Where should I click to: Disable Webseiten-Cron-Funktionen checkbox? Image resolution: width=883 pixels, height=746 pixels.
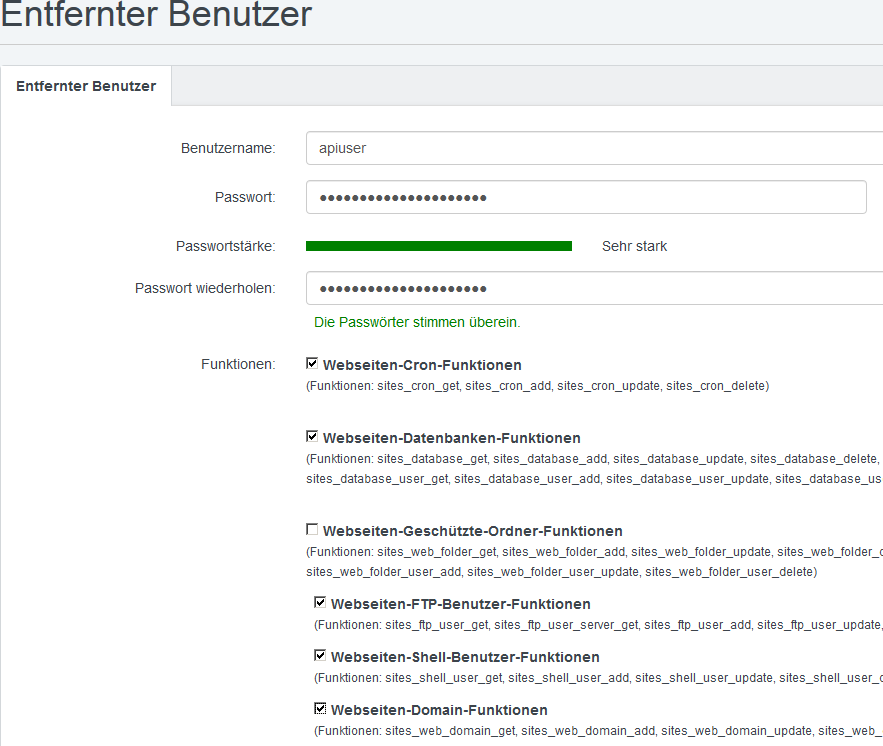(311, 363)
